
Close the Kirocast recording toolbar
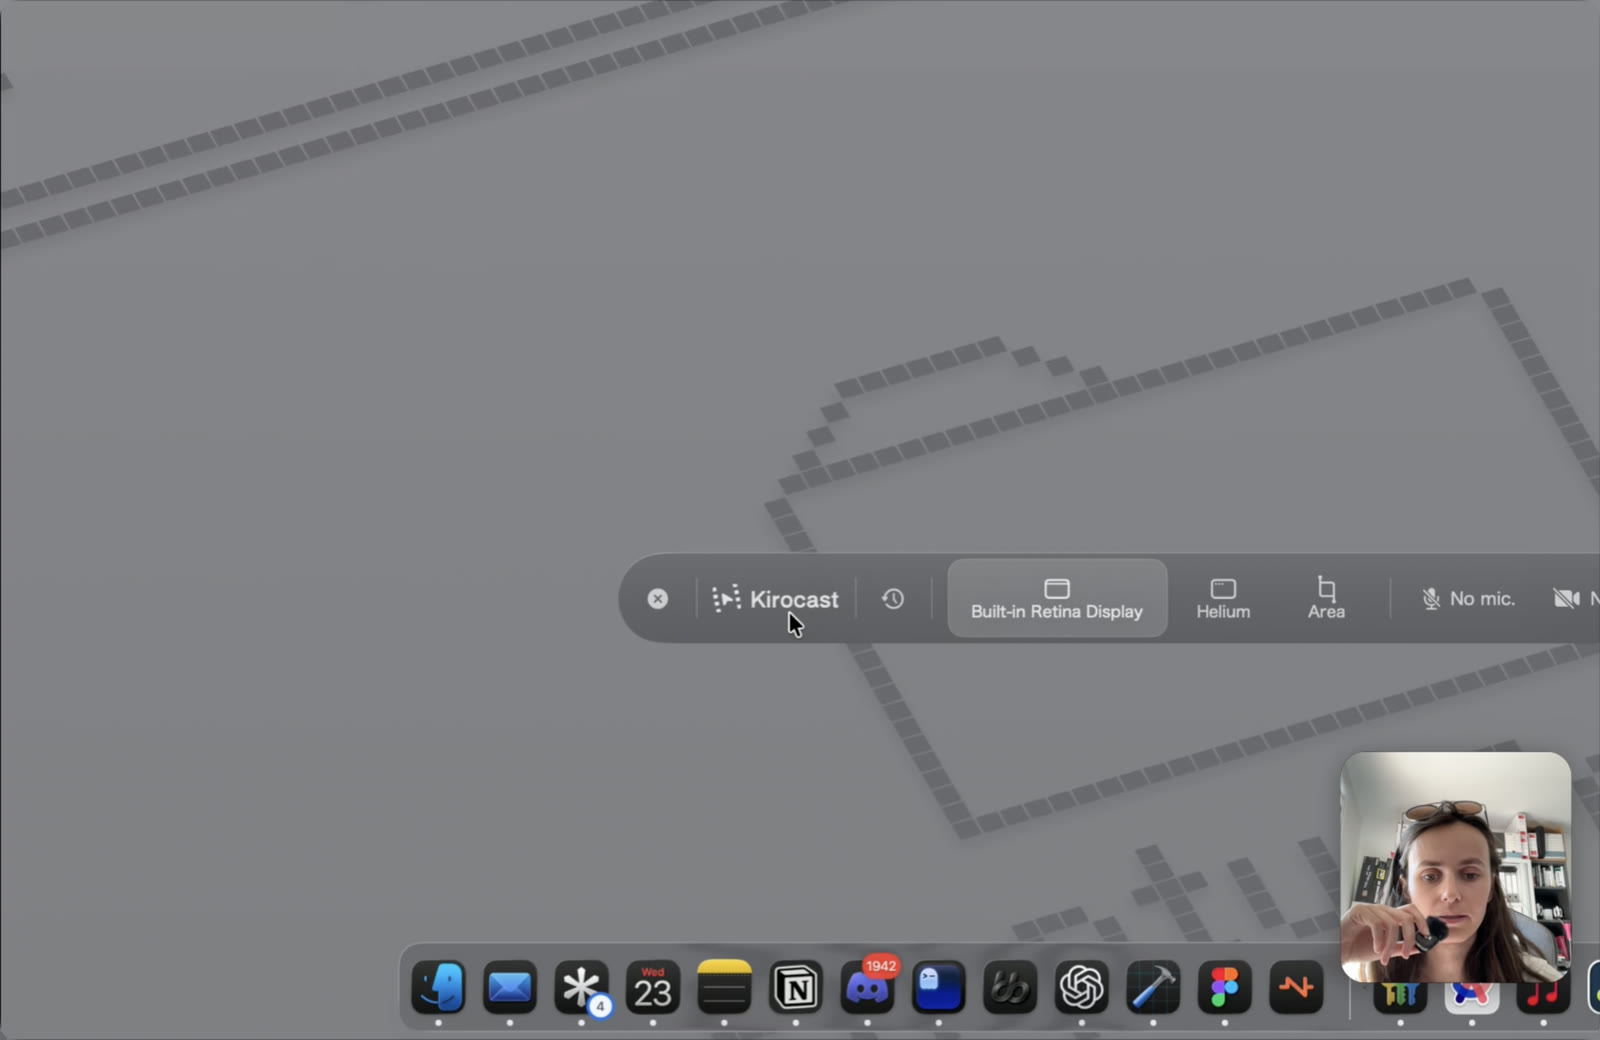tap(657, 598)
